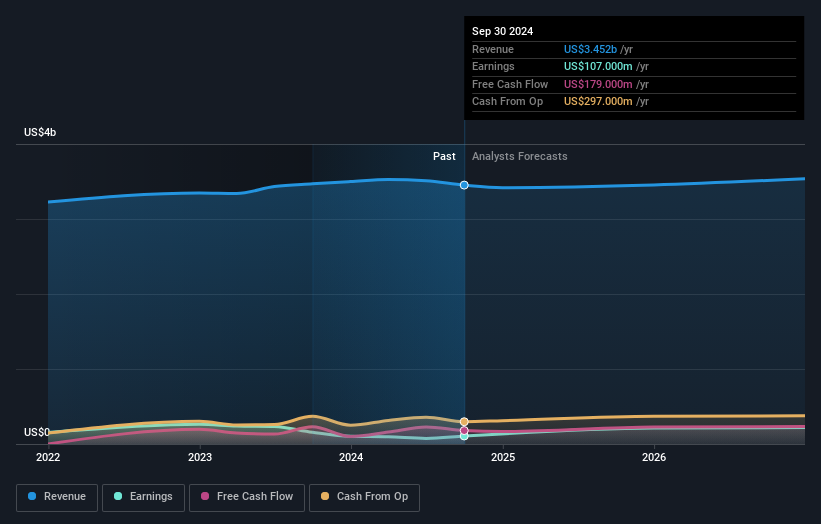Click the 2023 x-axis label

click(199, 457)
